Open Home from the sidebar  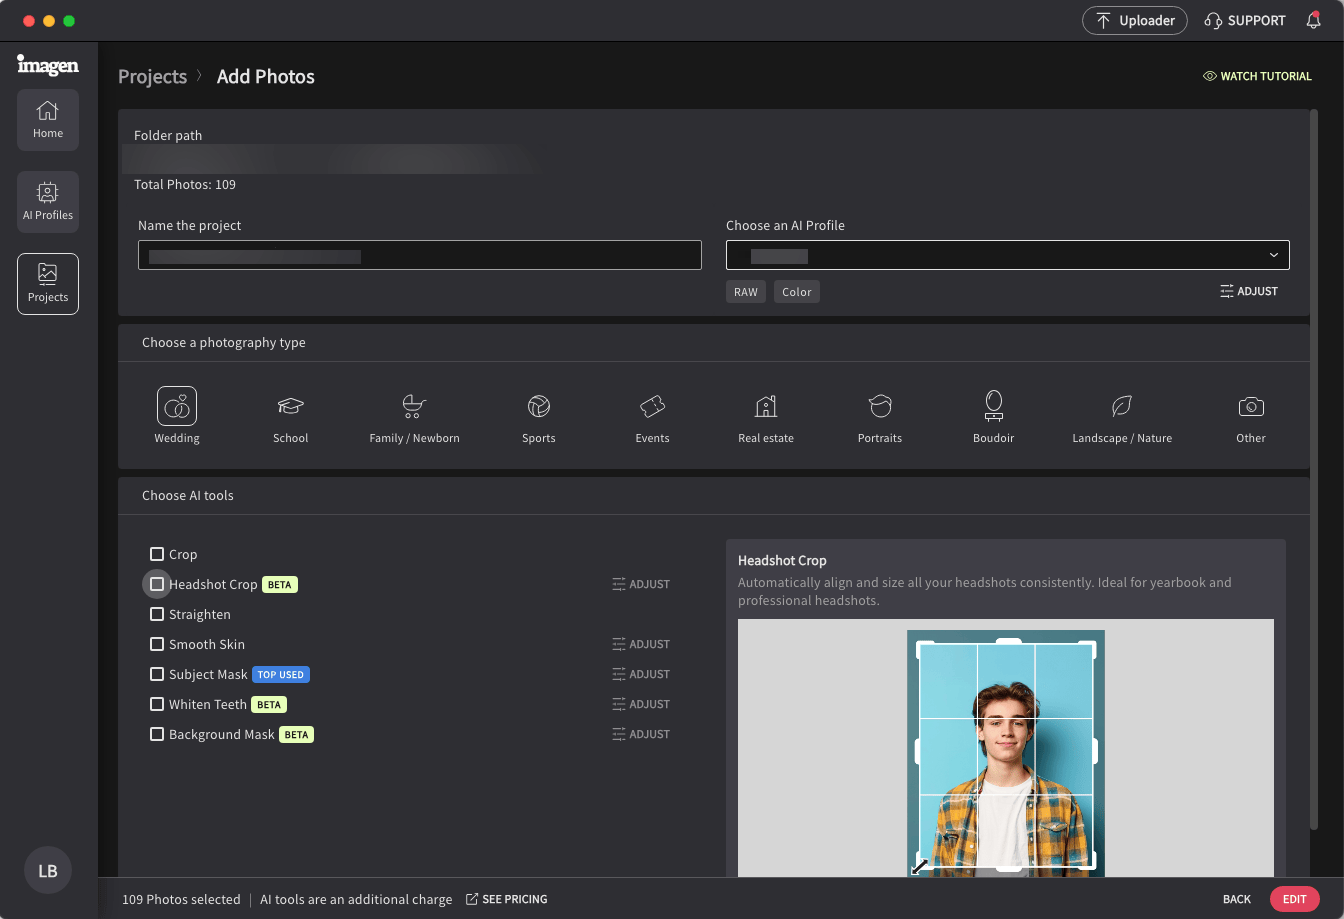[48, 120]
